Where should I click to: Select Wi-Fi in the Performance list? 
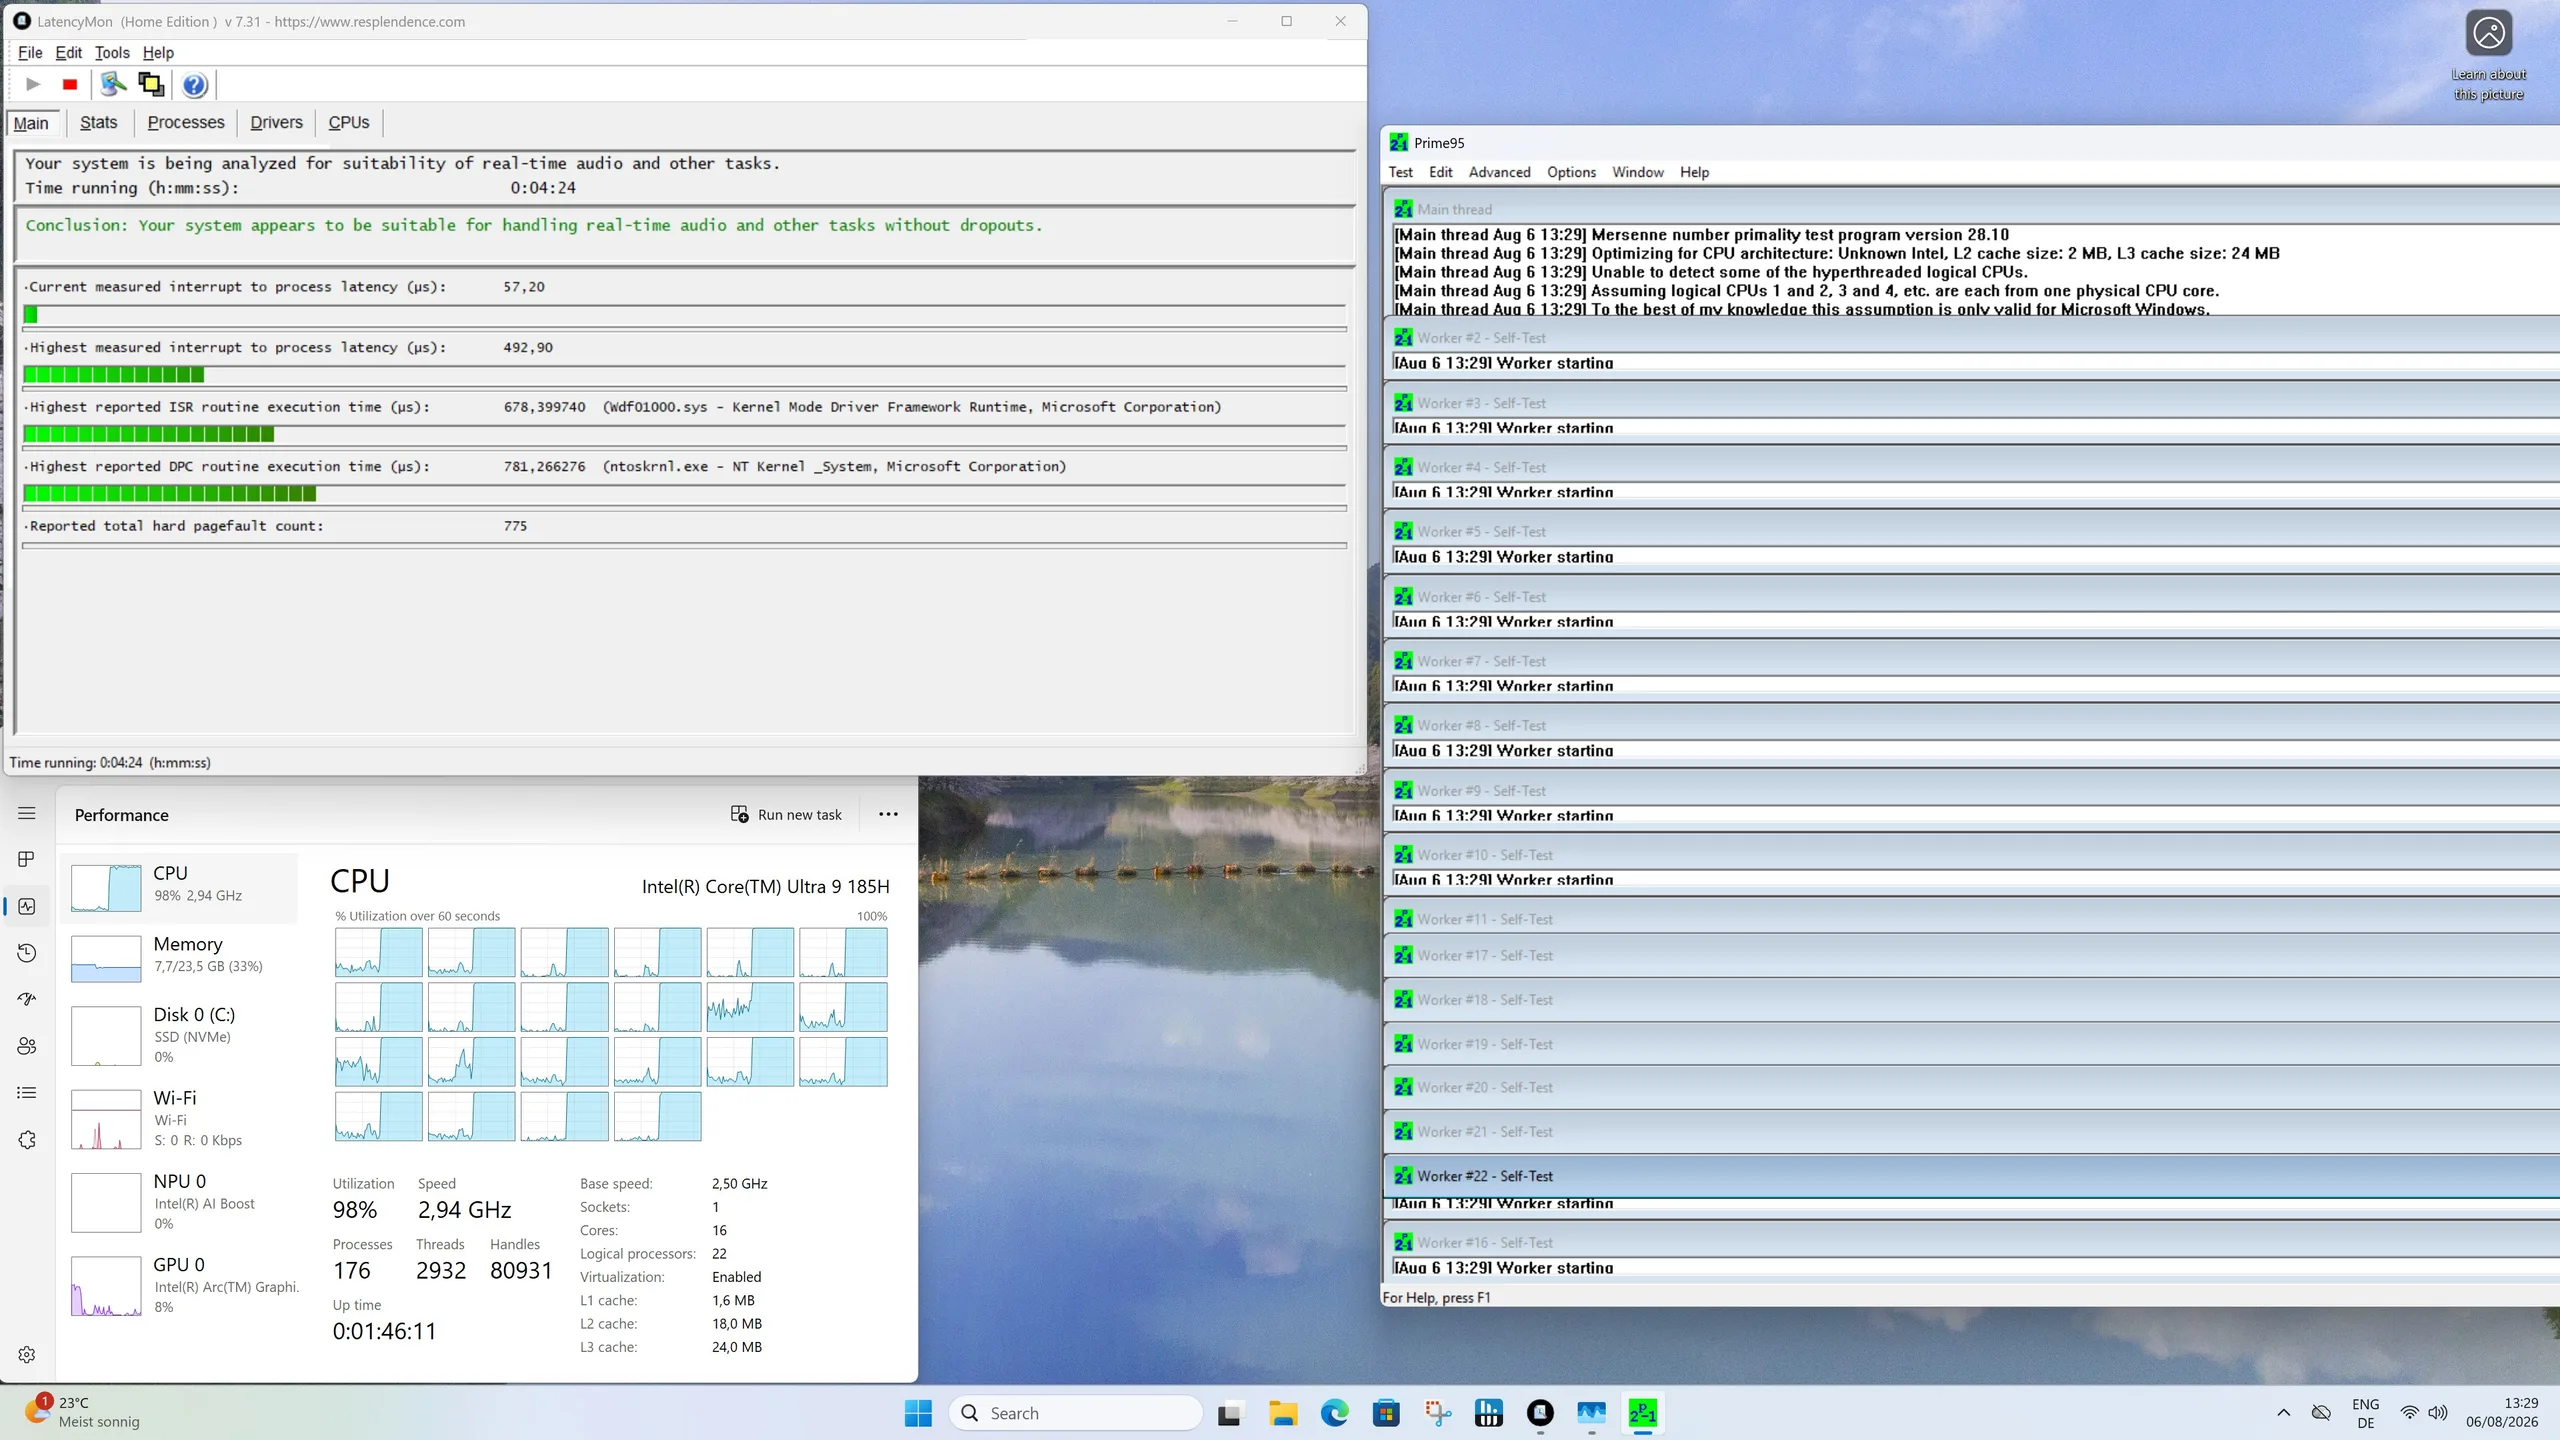click(x=180, y=1118)
